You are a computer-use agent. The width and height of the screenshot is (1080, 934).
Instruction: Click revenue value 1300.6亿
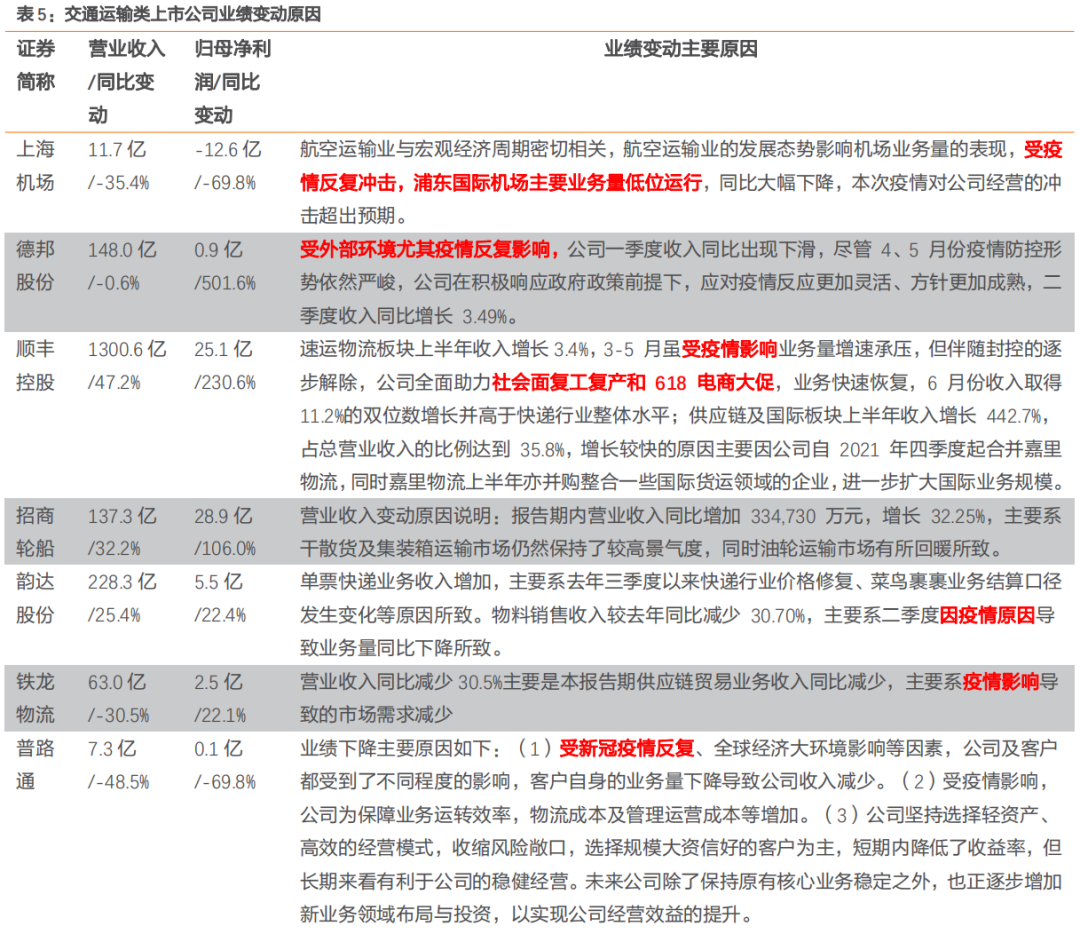127,349
